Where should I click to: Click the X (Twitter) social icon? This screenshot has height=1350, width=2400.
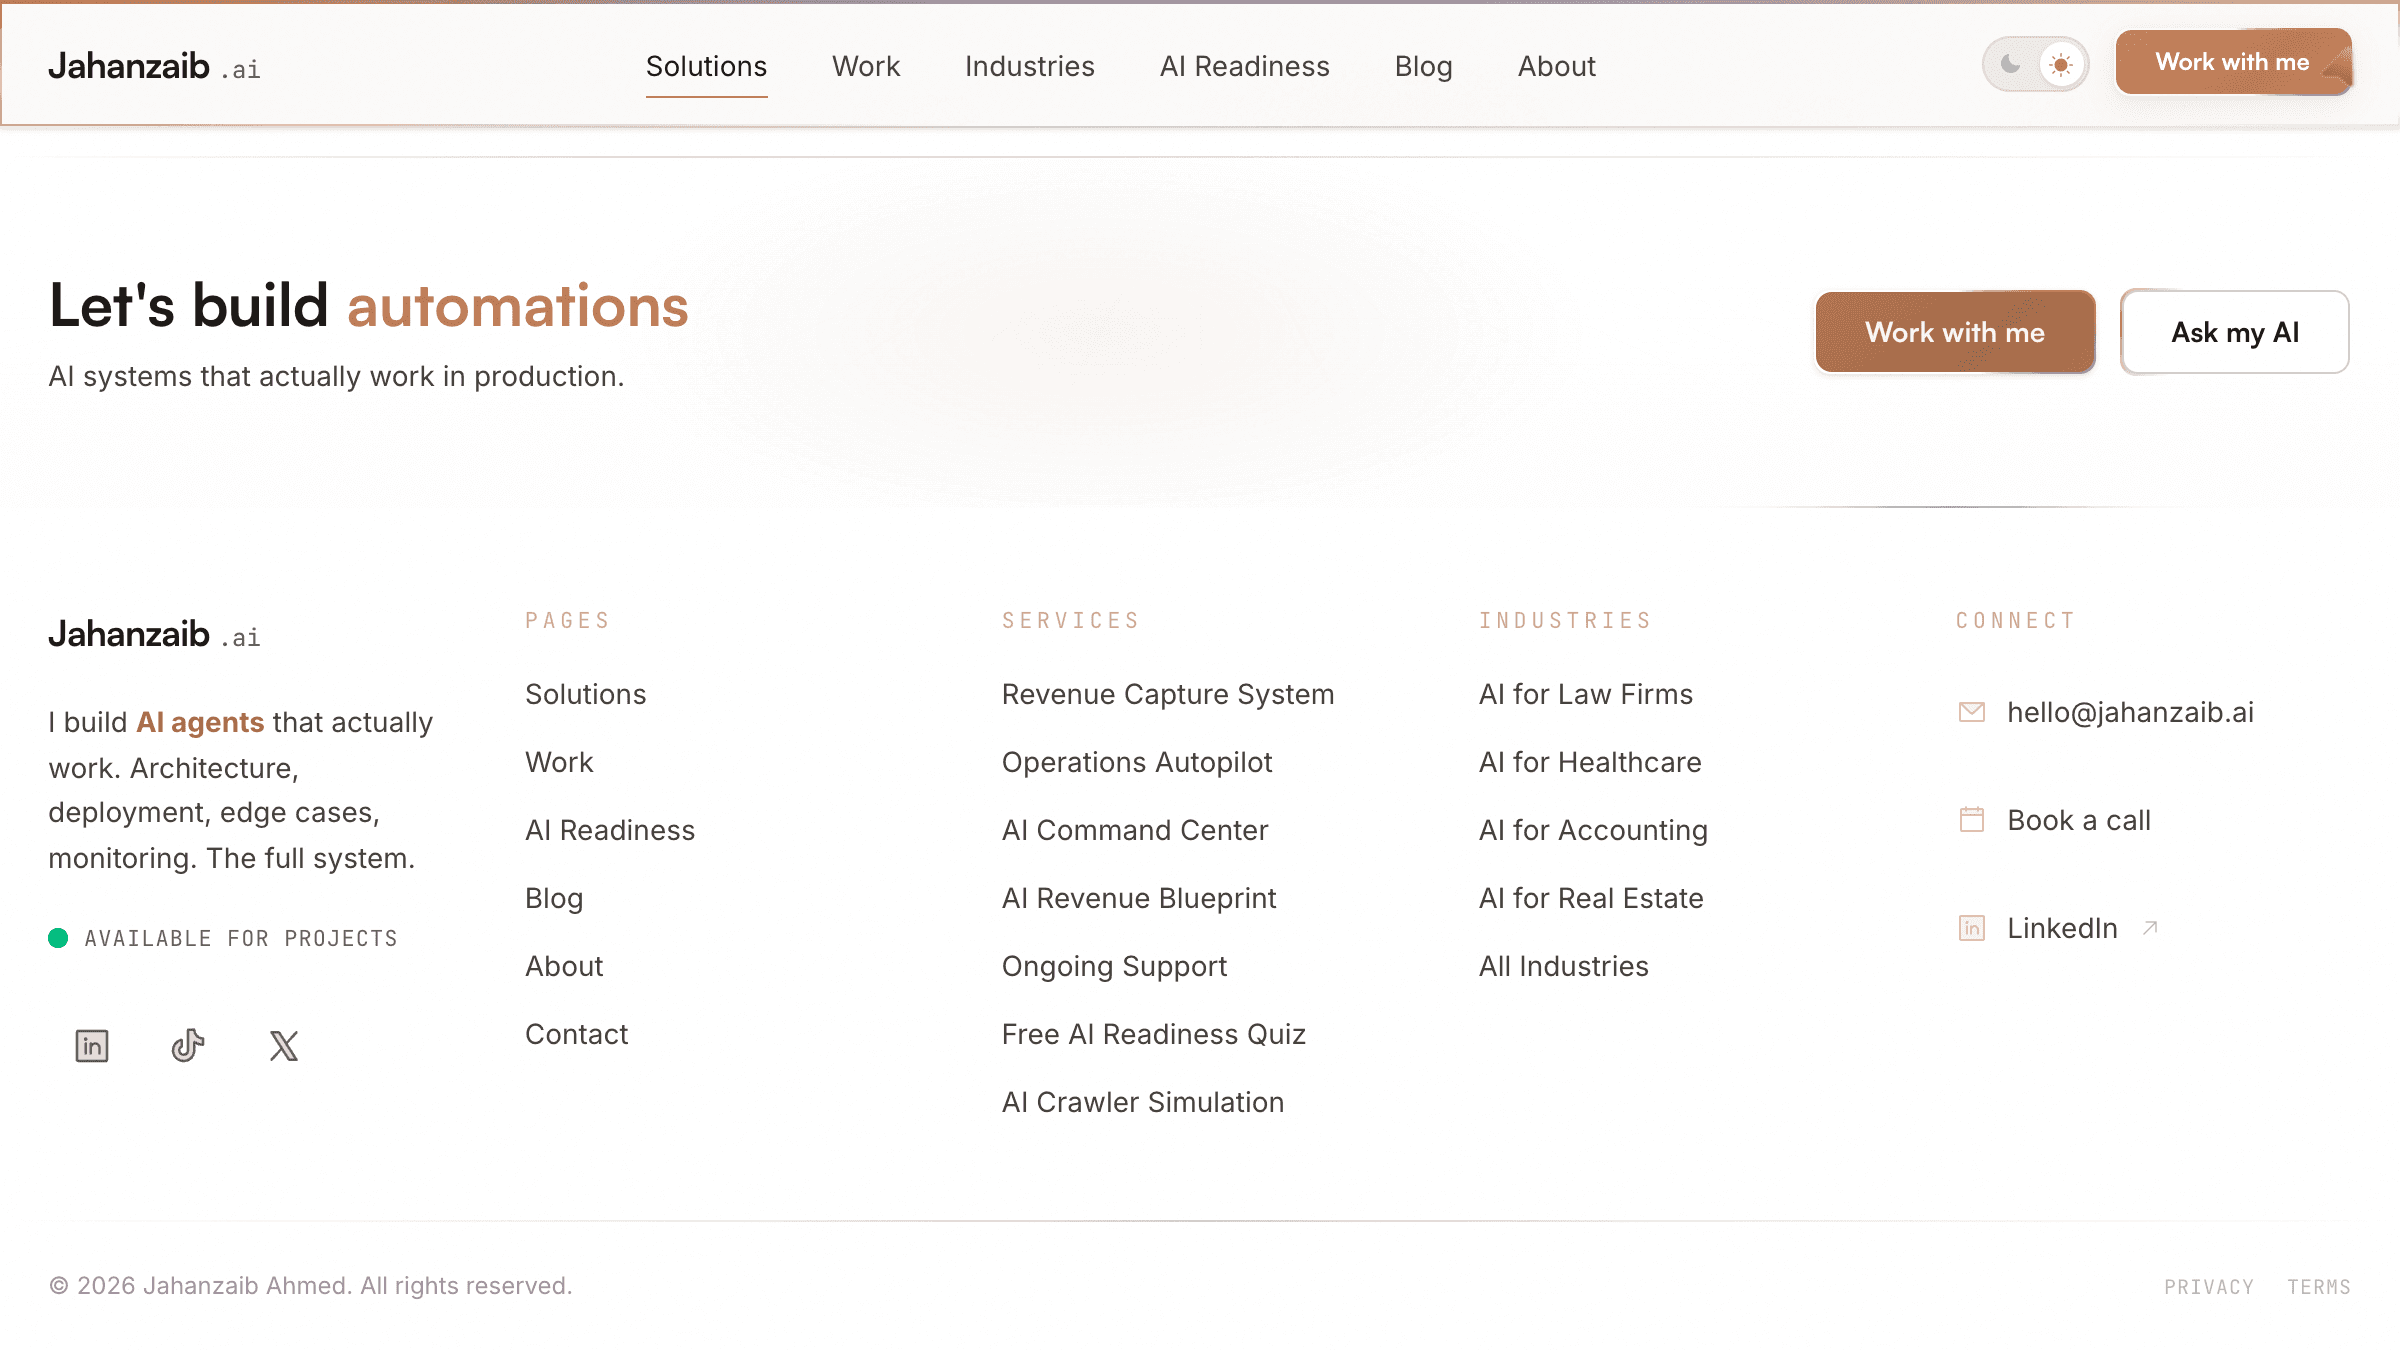[283, 1045]
